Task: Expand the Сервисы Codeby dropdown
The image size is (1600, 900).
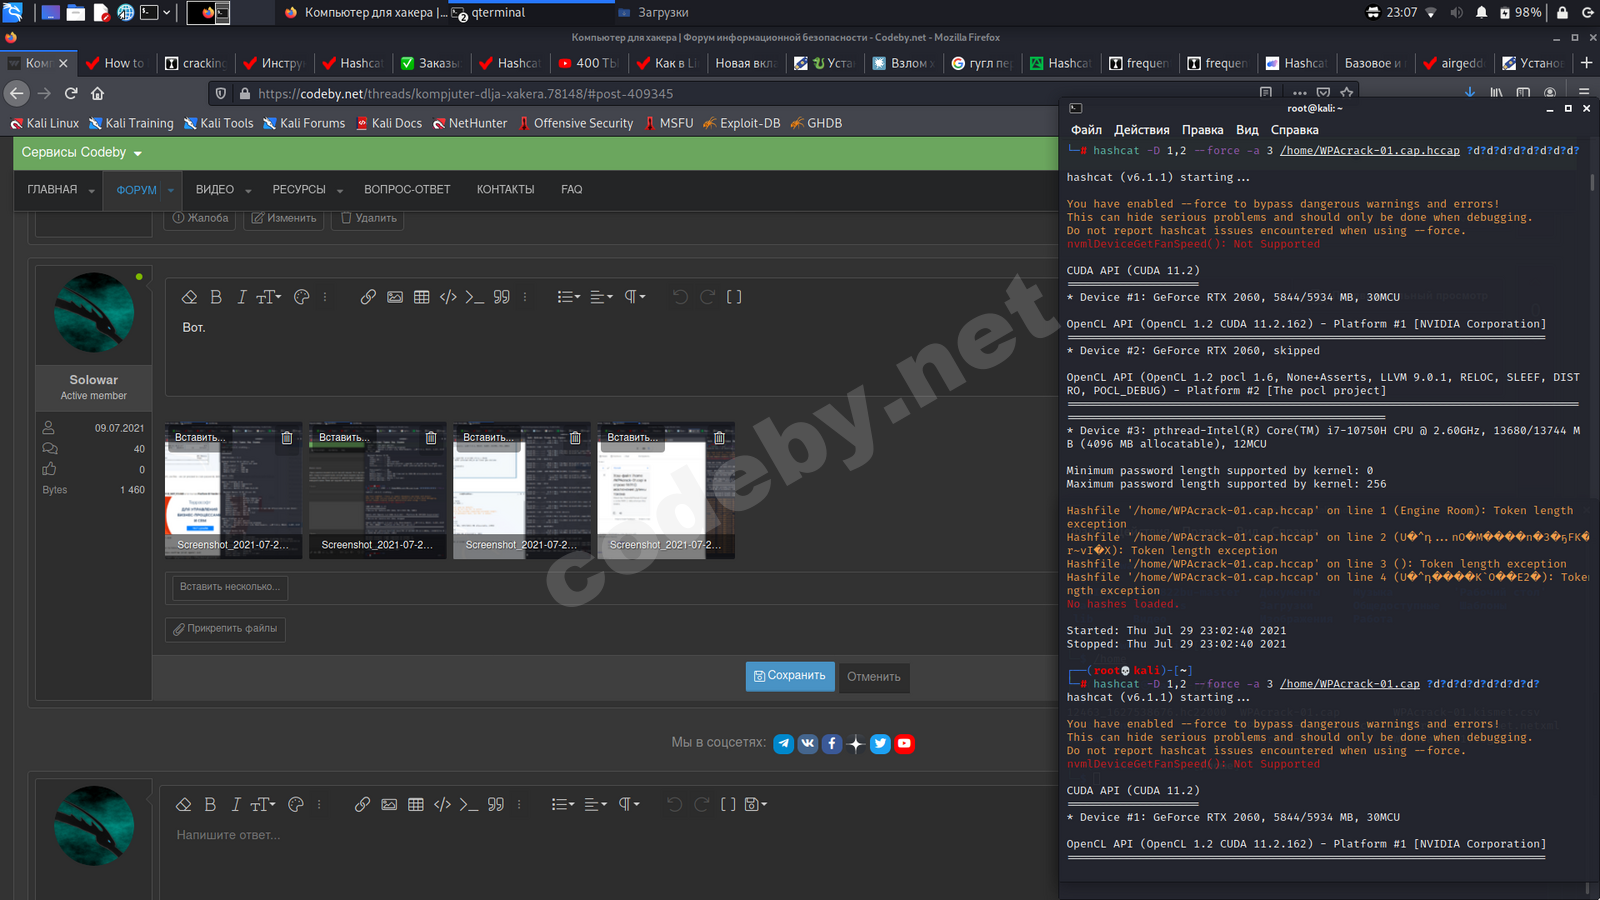Action: [82, 152]
